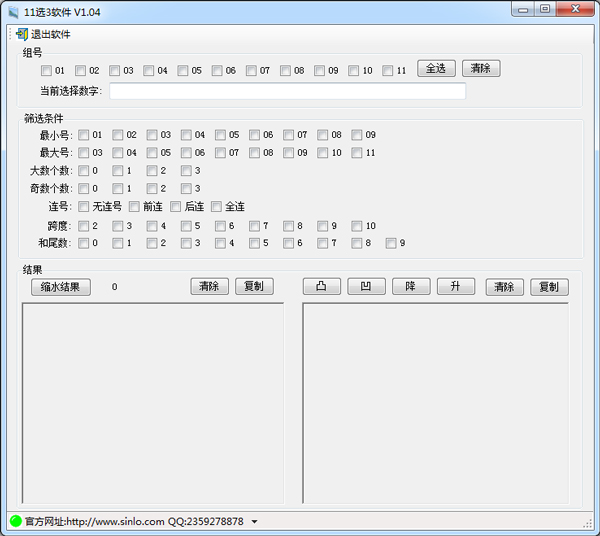
Task: Click the 全选 select-all button
Action: point(436,69)
